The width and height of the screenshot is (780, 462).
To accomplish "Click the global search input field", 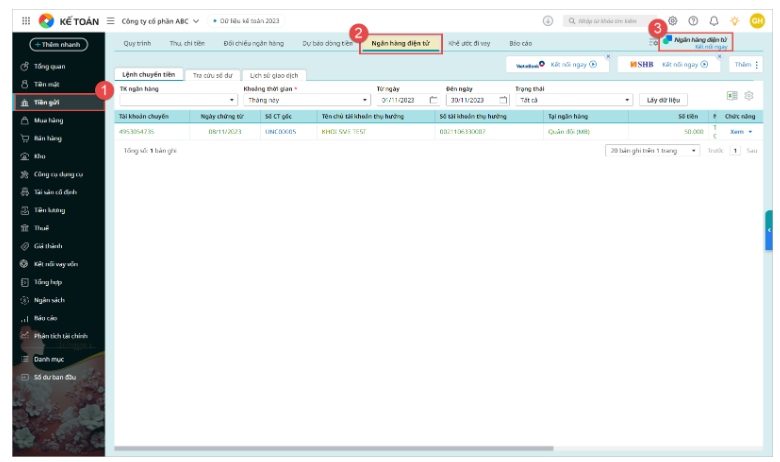I will [x=615, y=20].
